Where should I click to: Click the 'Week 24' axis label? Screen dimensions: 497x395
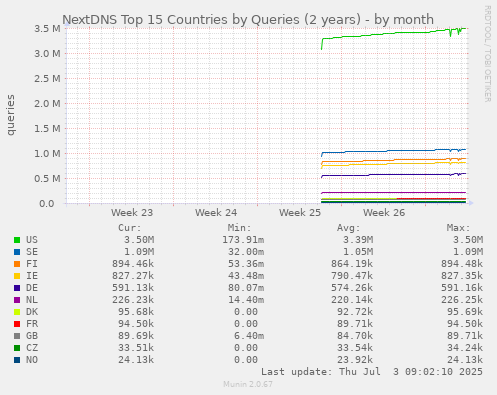pos(216,213)
